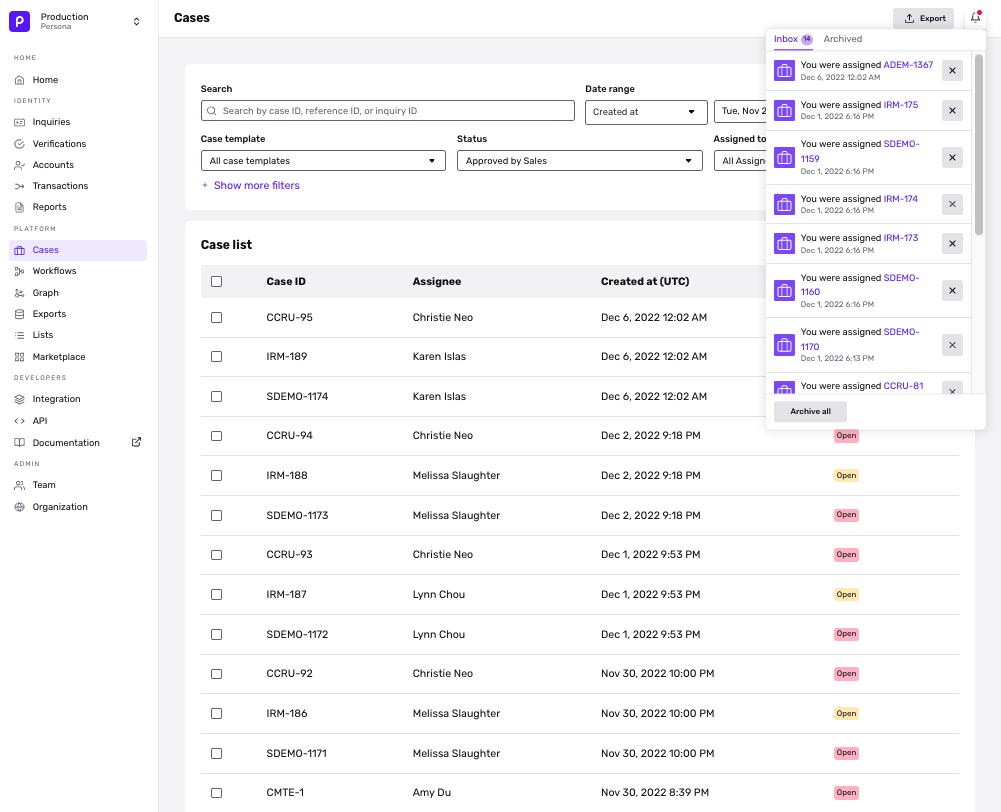Image resolution: width=1001 pixels, height=812 pixels.
Task: Open Integration in the sidebar
Action: point(79,399)
